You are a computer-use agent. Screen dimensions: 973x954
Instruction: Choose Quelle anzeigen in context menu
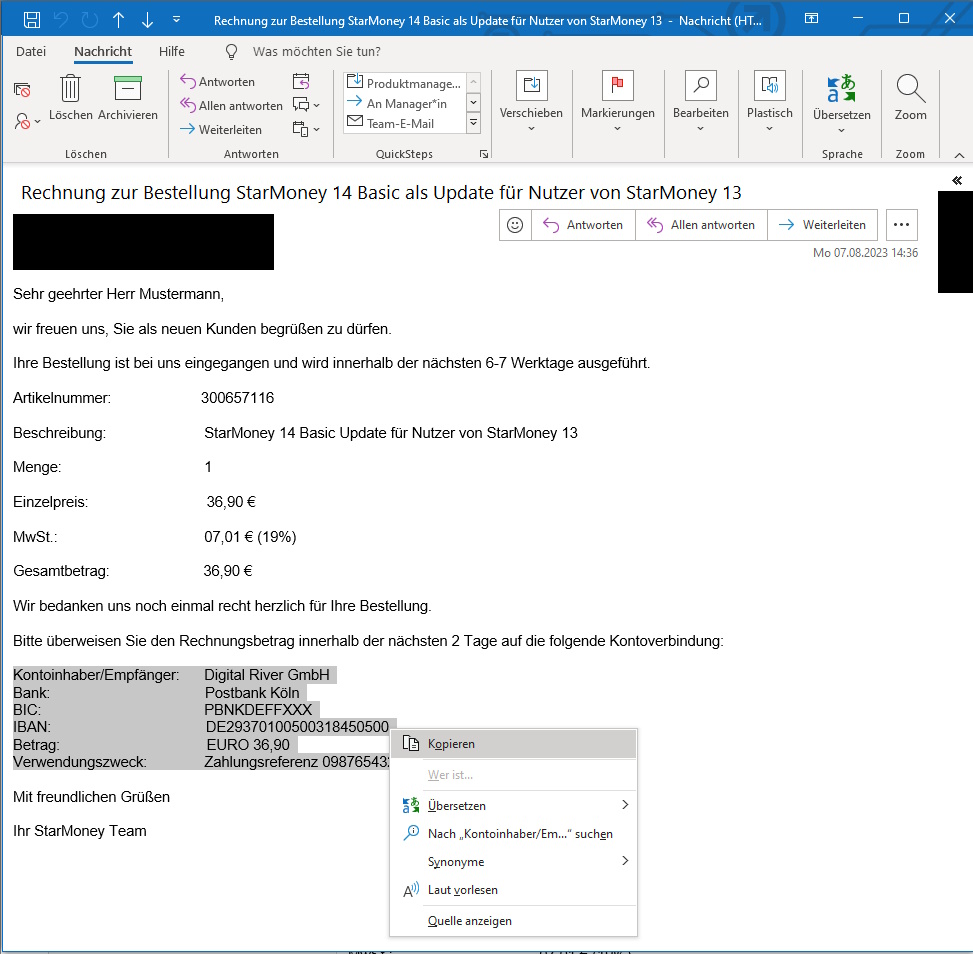click(513, 920)
